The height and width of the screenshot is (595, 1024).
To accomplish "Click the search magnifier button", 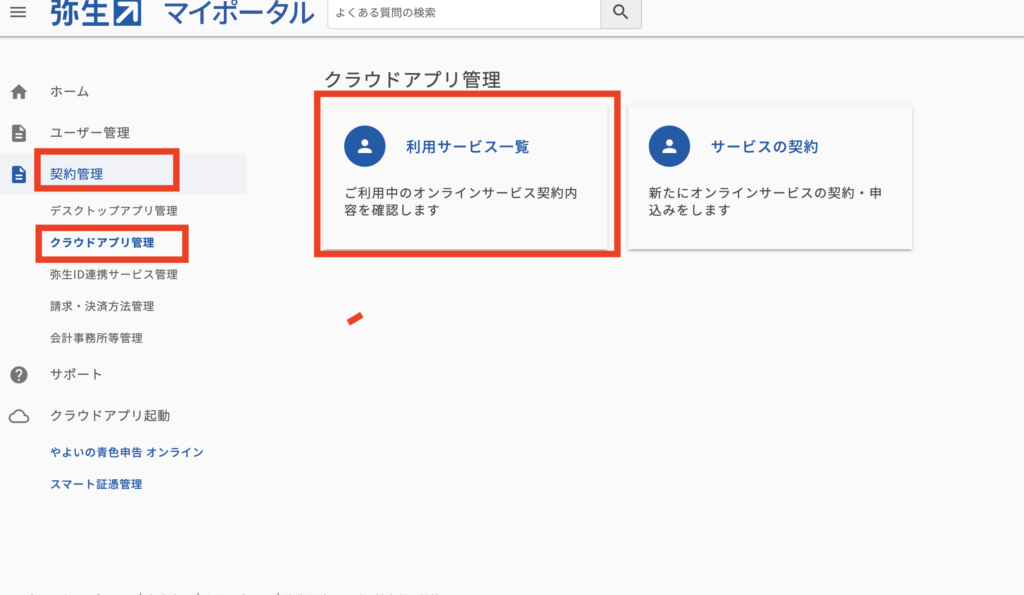I will click(x=620, y=12).
